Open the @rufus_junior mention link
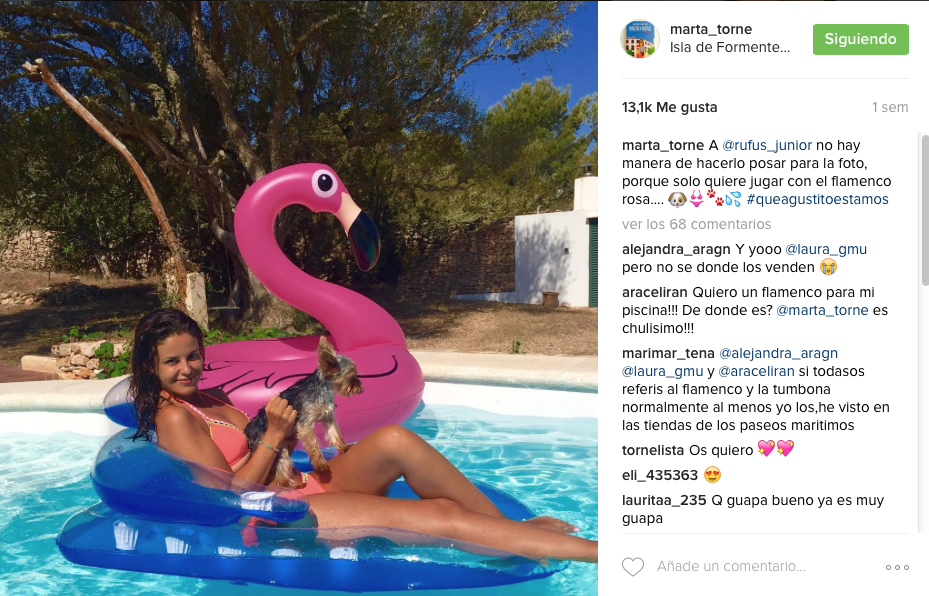929x596 pixels. (767, 145)
